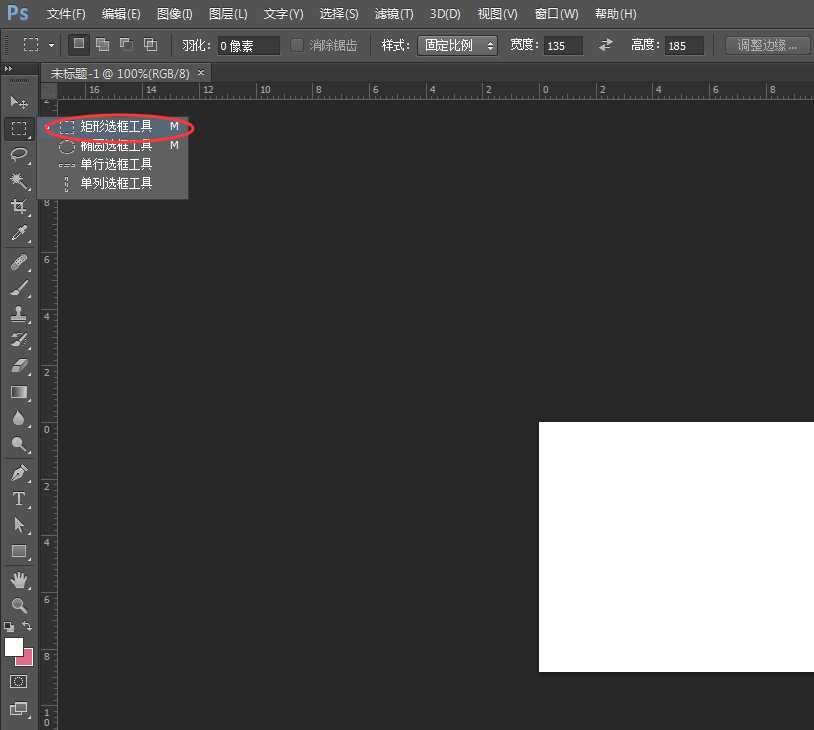Open the tool preset picker arrow
The height and width of the screenshot is (730, 814).
click(x=52, y=45)
